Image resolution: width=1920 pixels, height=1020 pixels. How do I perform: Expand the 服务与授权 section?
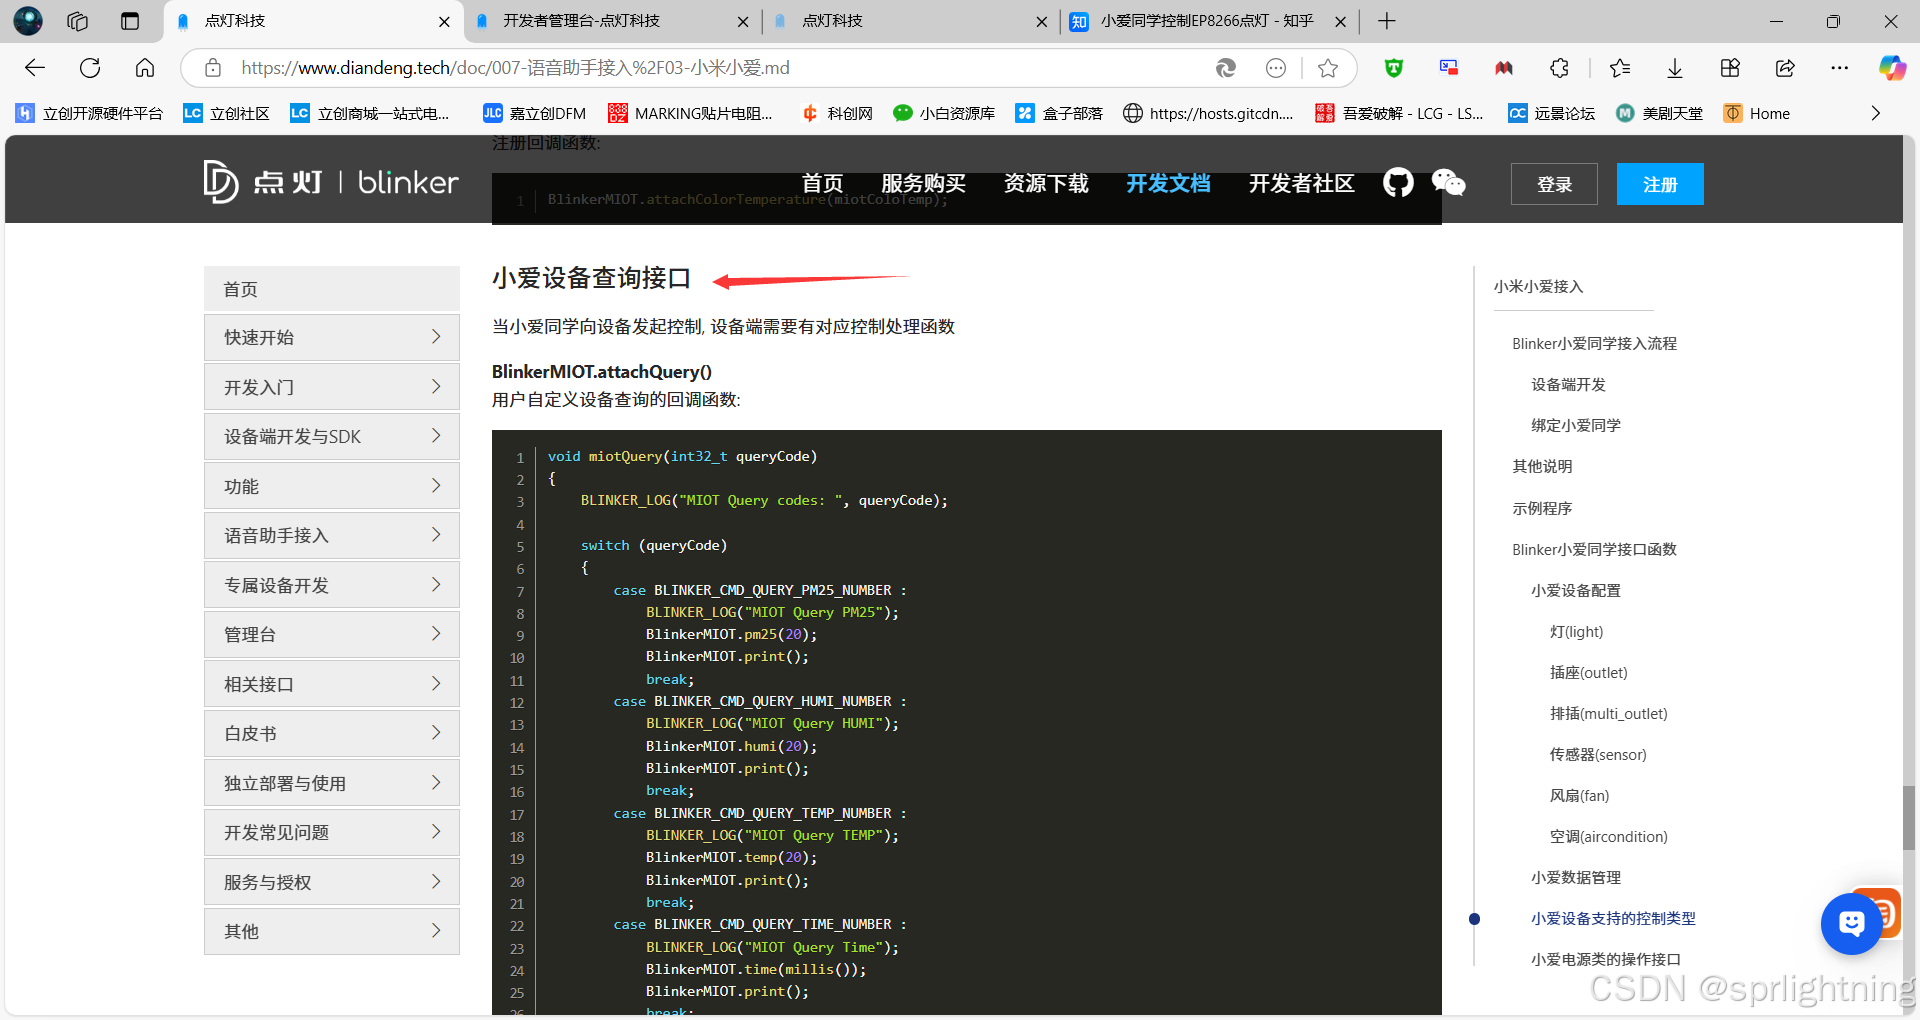coord(332,882)
